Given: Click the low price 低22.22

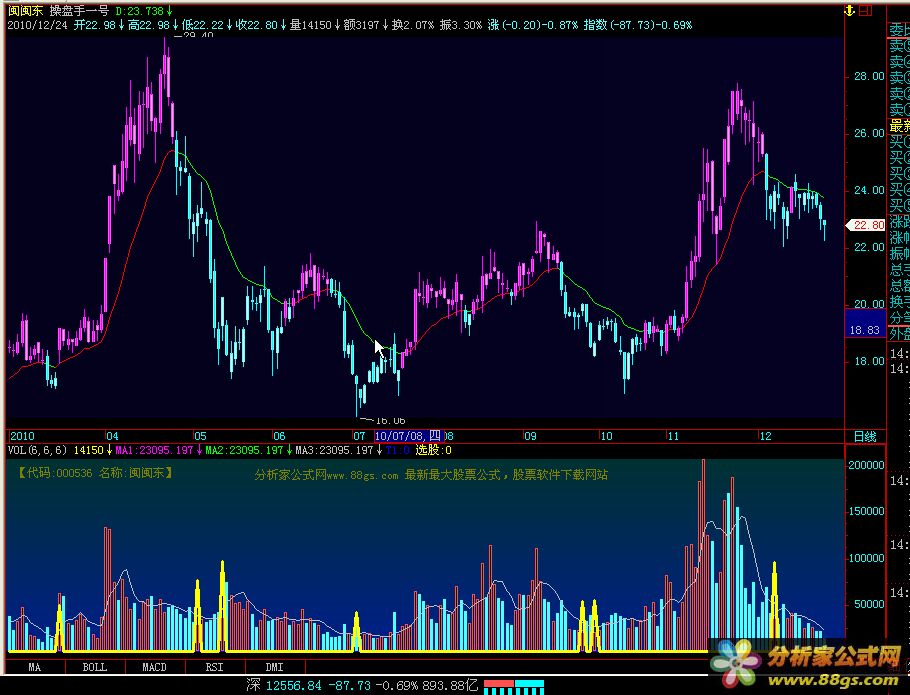Looking at the screenshot, I should [x=203, y=26].
